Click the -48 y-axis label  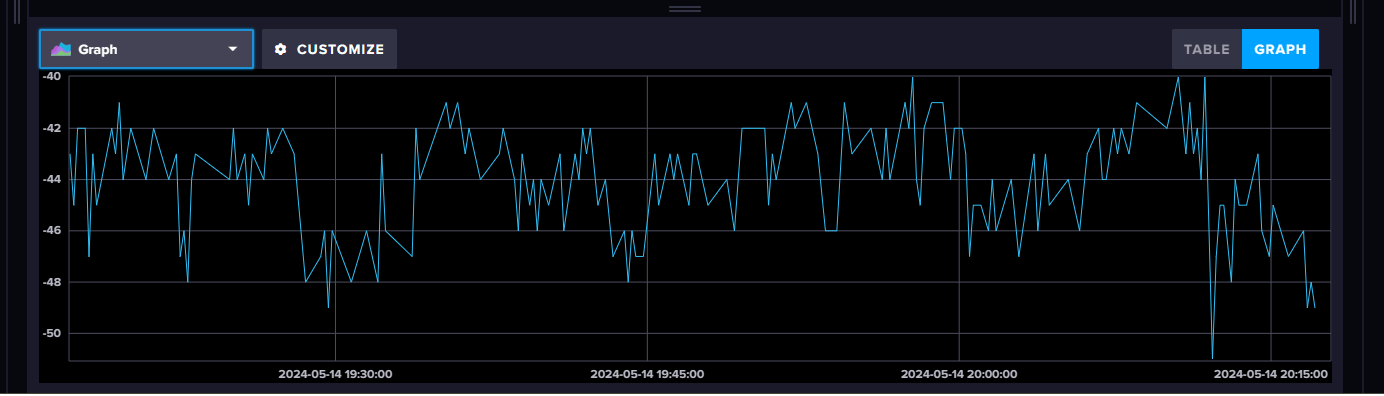point(52,282)
